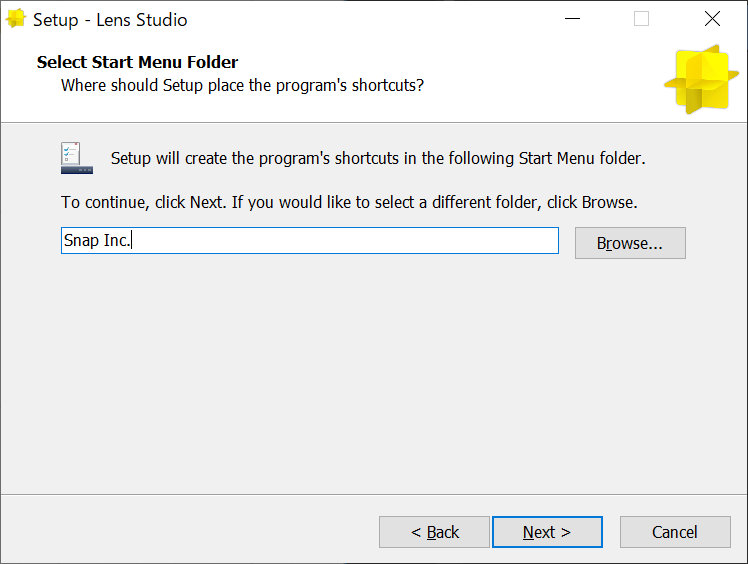Minimize the setup window
The width and height of the screenshot is (748, 564).
tap(572, 19)
